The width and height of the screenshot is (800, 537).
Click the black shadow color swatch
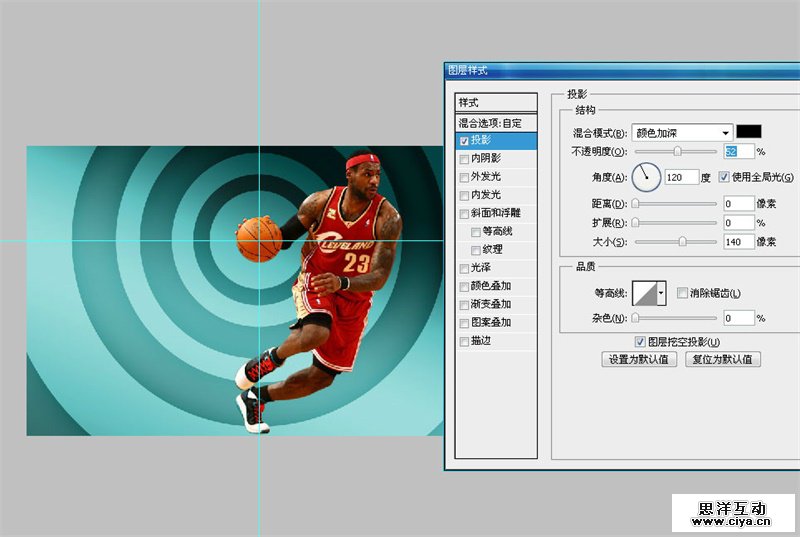pyautogui.click(x=749, y=132)
